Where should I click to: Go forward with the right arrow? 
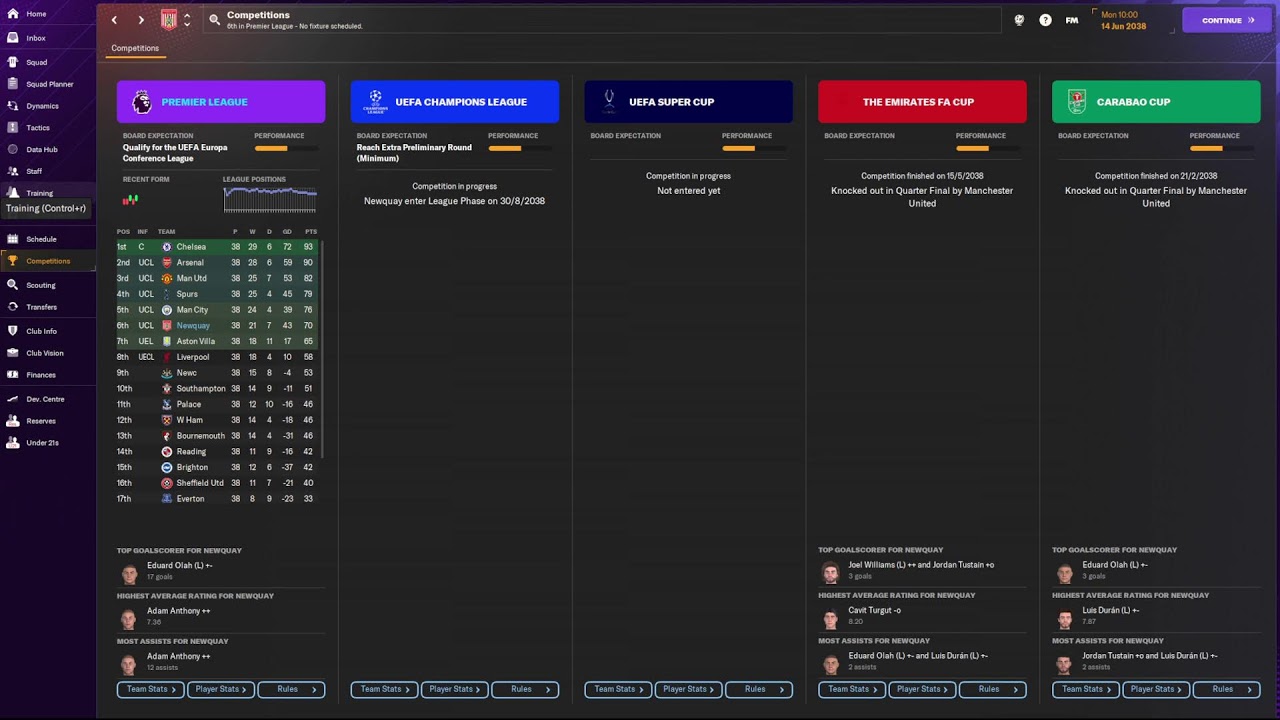click(x=141, y=20)
